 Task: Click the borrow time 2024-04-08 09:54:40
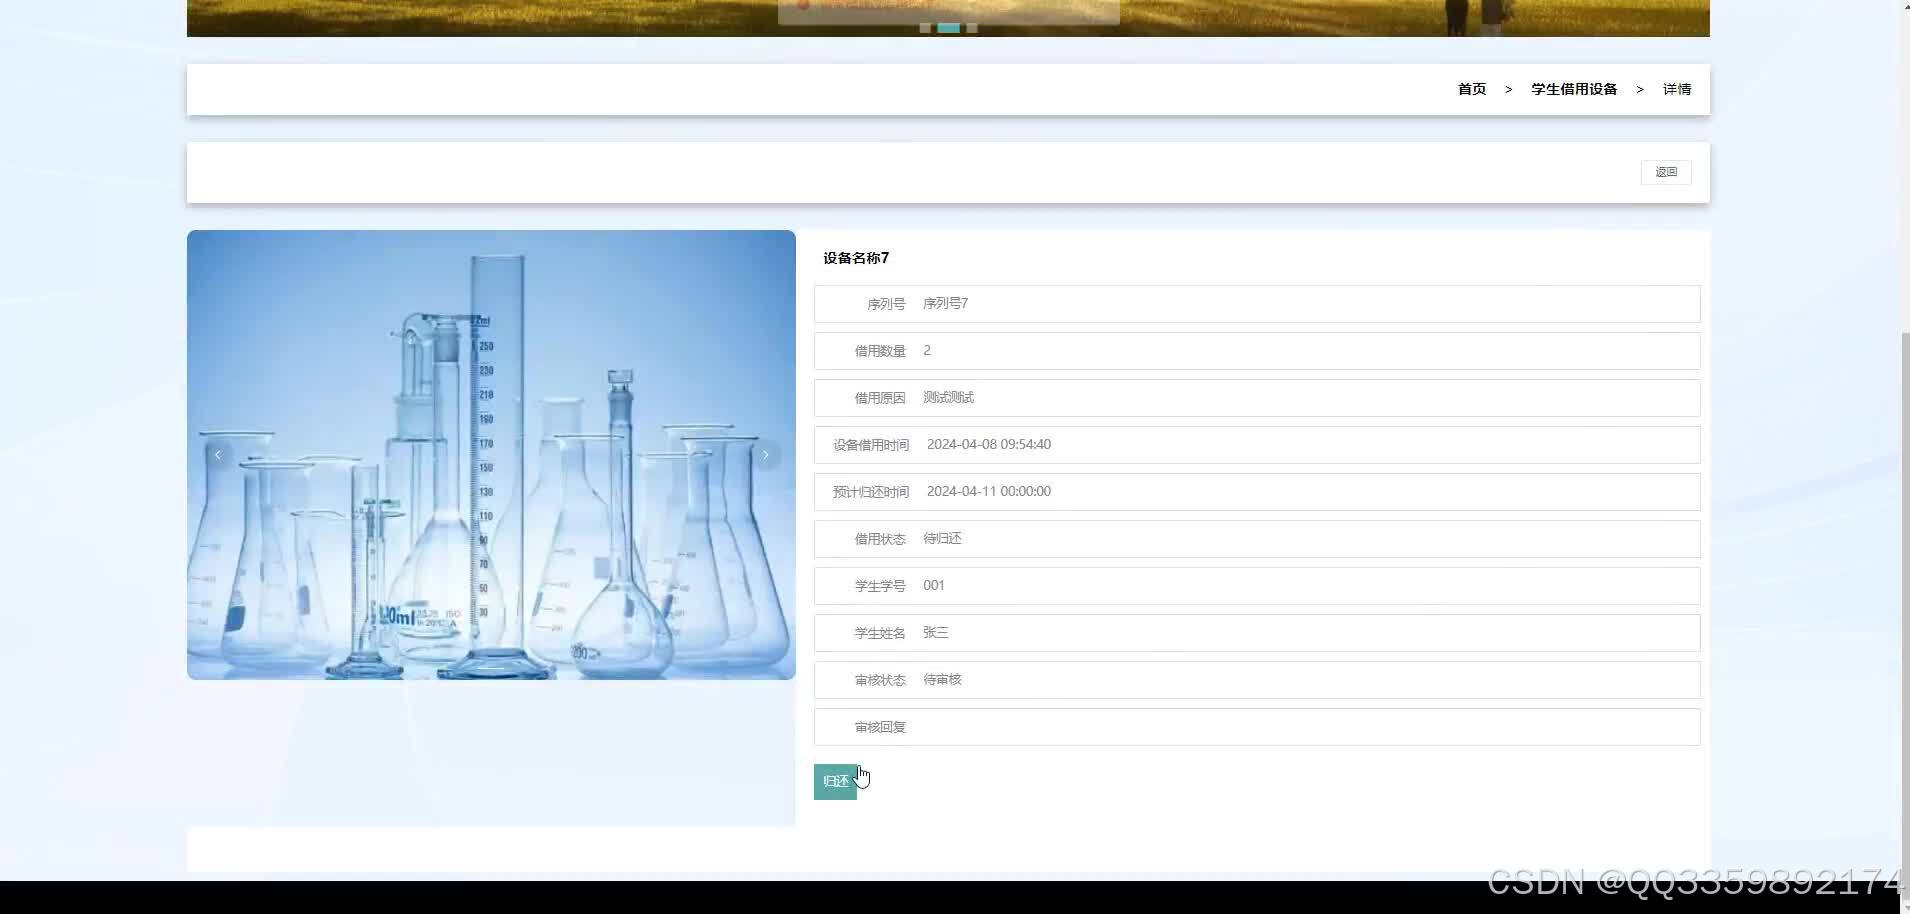(988, 444)
